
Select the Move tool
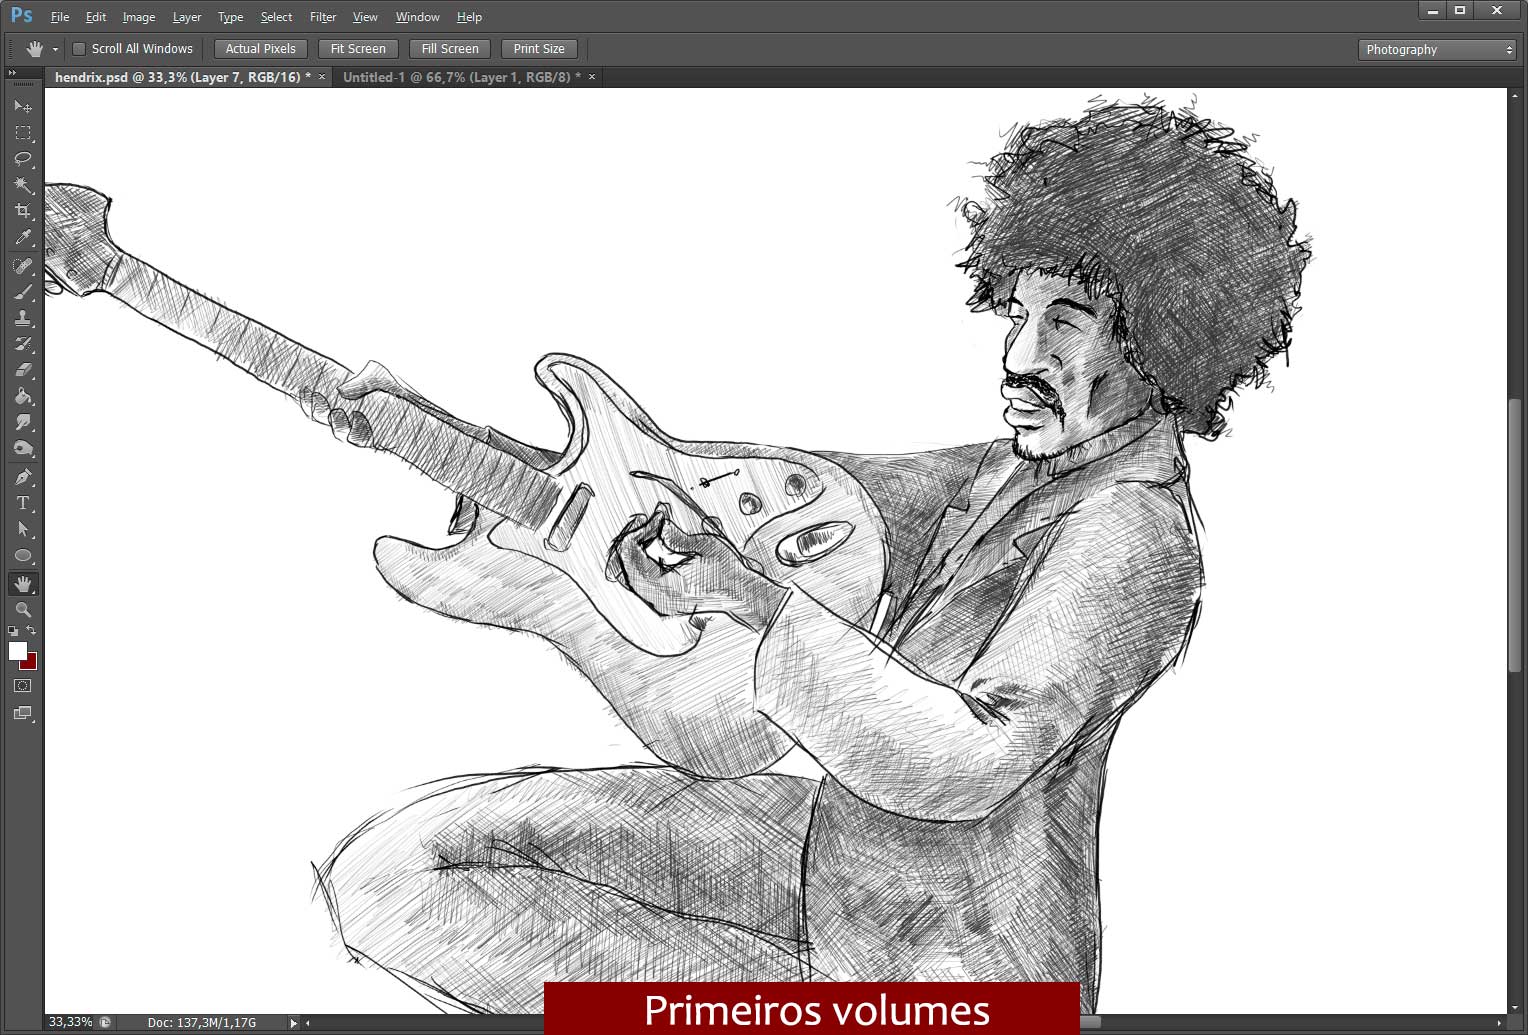pos(23,106)
